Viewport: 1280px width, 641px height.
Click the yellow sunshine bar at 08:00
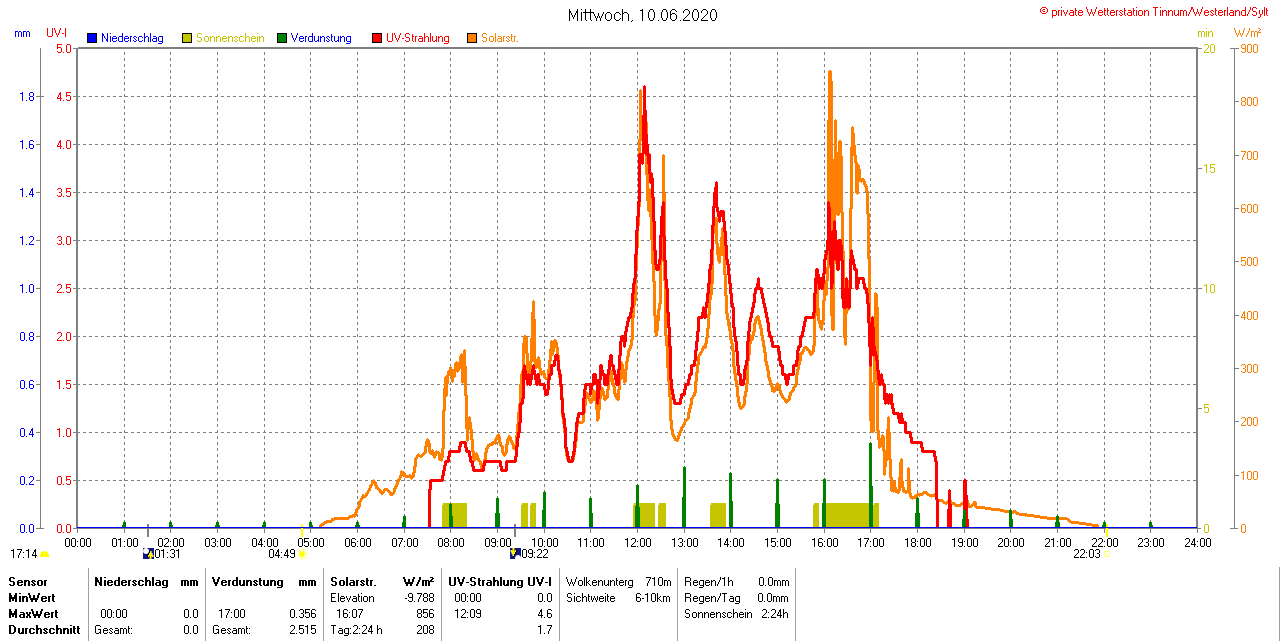point(455,515)
